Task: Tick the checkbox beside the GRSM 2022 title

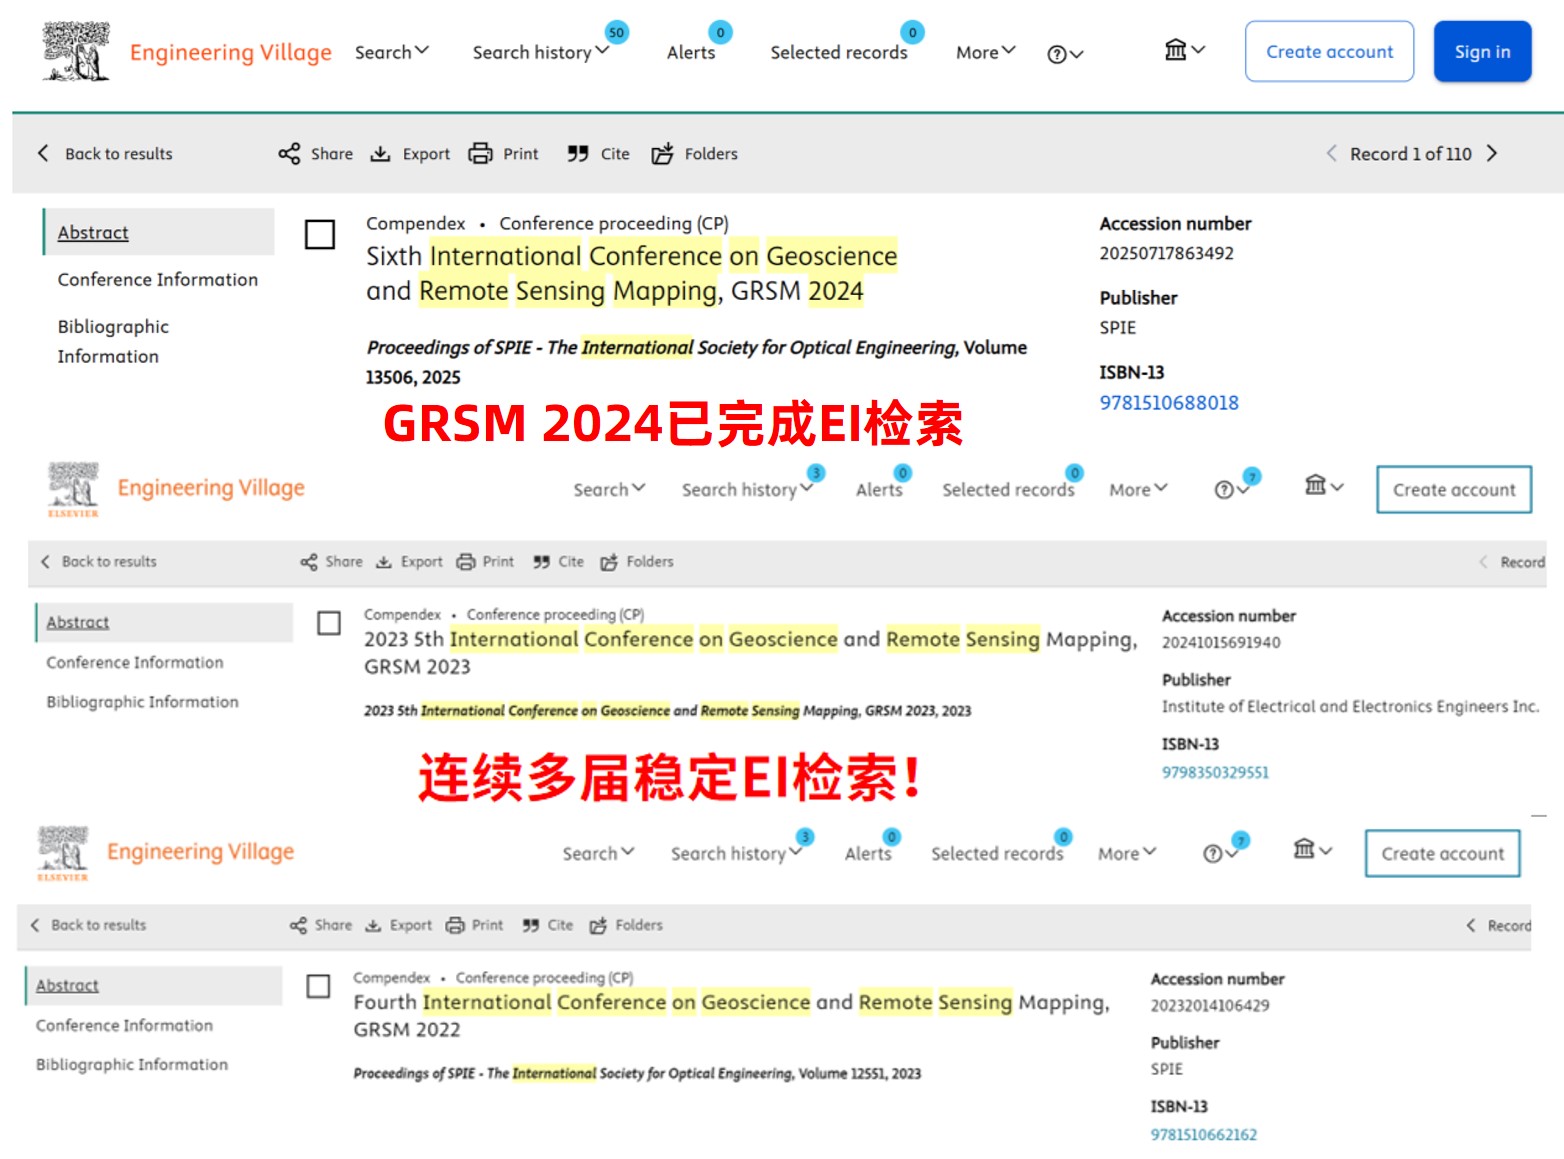Action: (318, 987)
